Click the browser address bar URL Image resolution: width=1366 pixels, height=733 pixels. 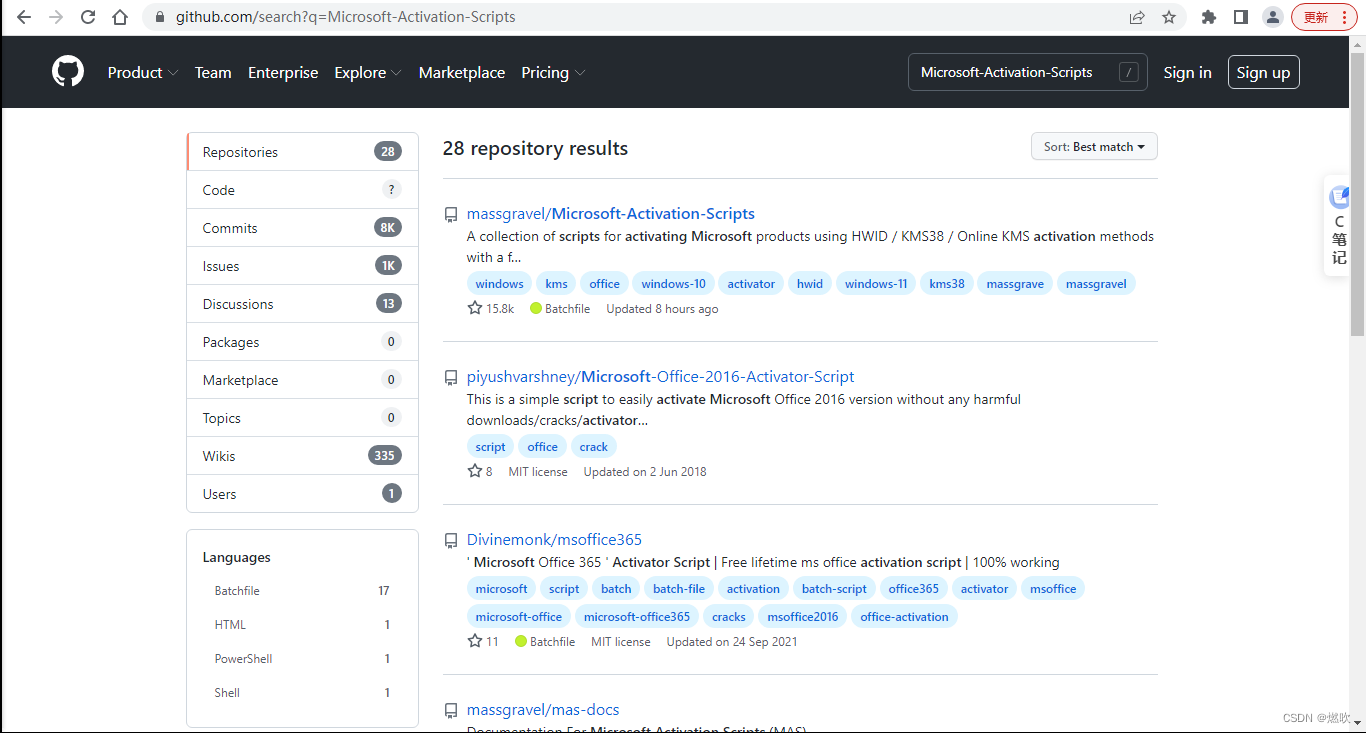click(346, 17)
